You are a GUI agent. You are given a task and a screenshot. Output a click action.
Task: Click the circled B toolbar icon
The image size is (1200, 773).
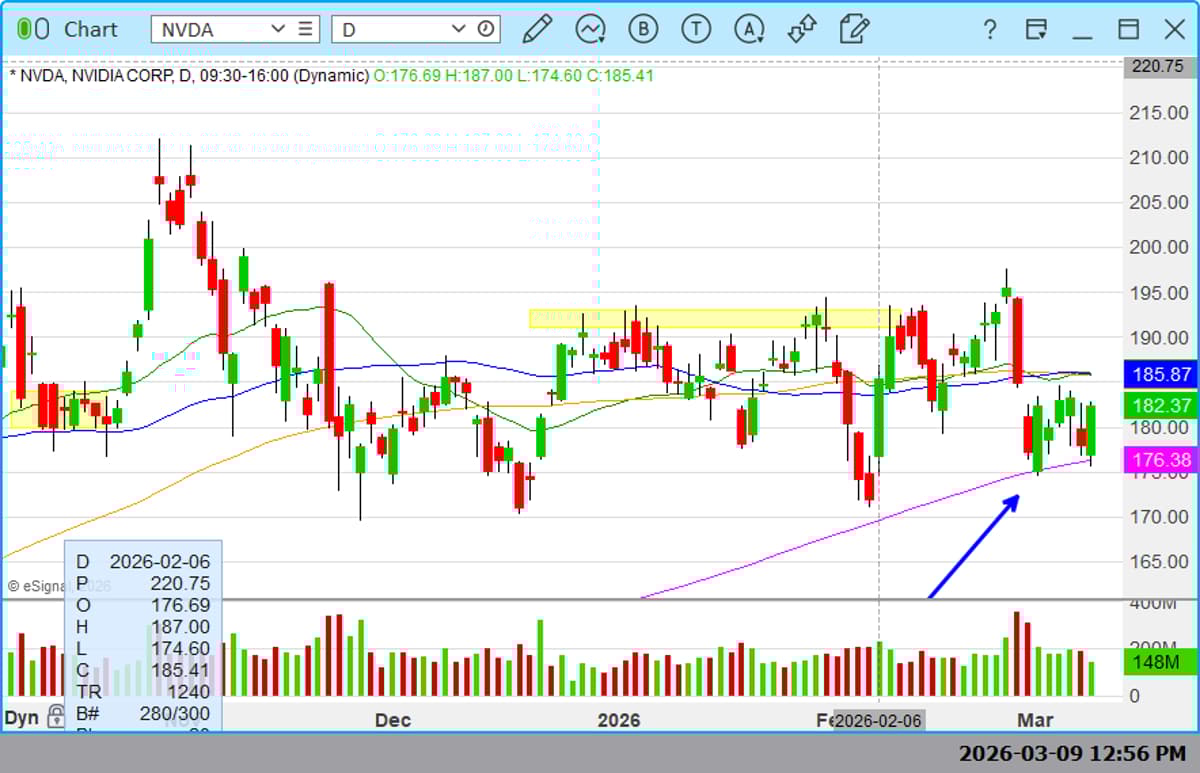[x=643, y=29]
